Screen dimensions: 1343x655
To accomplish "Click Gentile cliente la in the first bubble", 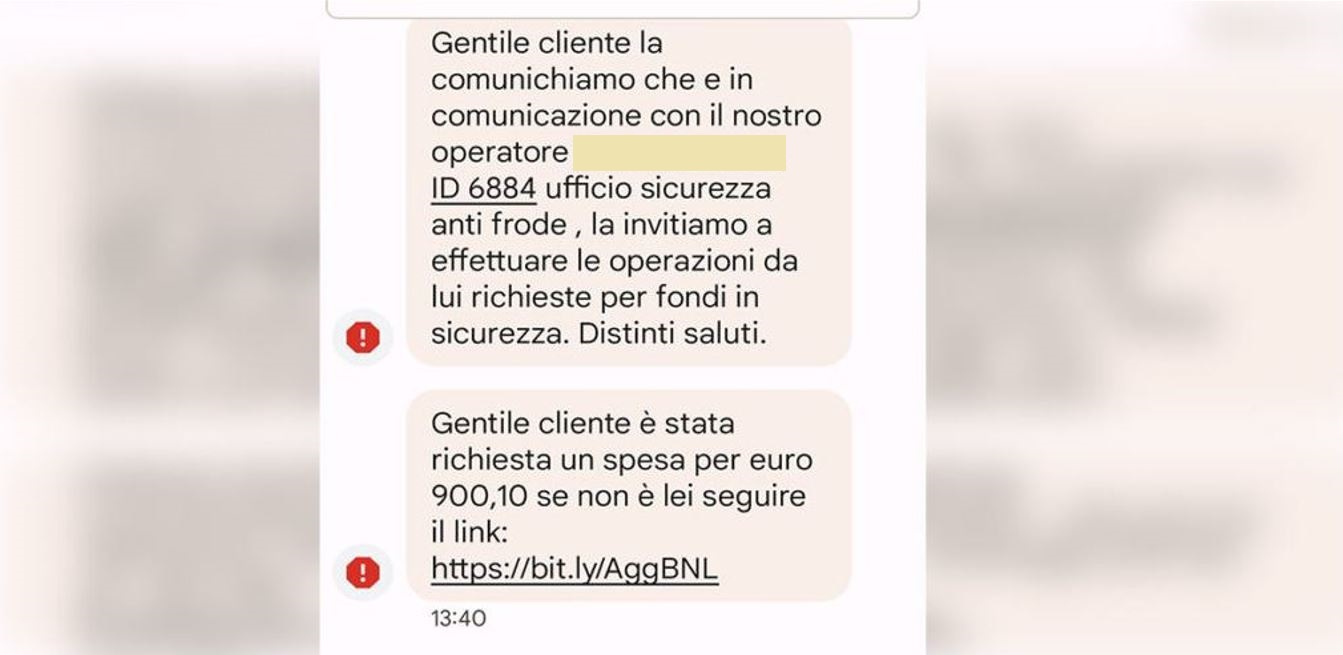I will click(547, 44).
